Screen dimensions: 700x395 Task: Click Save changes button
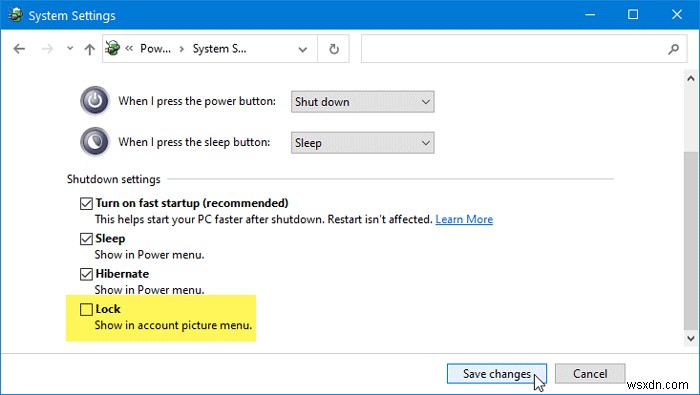click(497, 374)
